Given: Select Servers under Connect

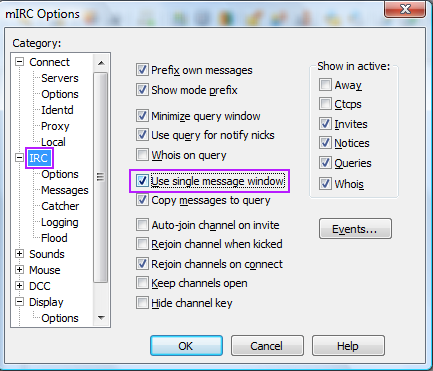Looking at the screenshot, I should 60,78.
